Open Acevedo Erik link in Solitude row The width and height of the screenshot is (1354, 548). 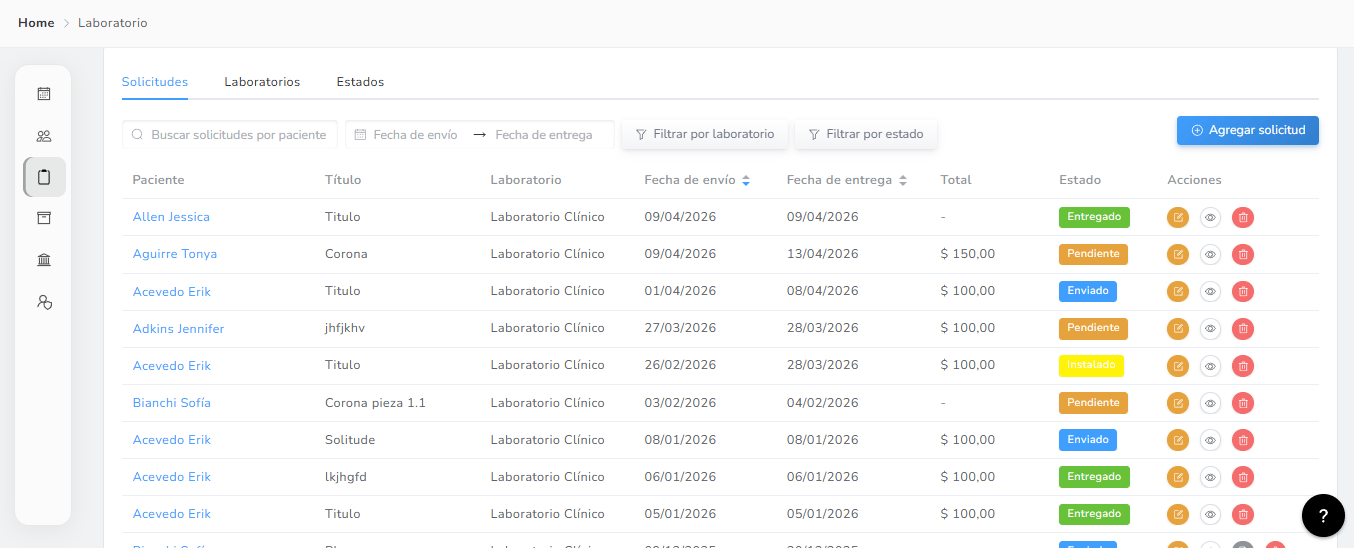click(172, 440)
